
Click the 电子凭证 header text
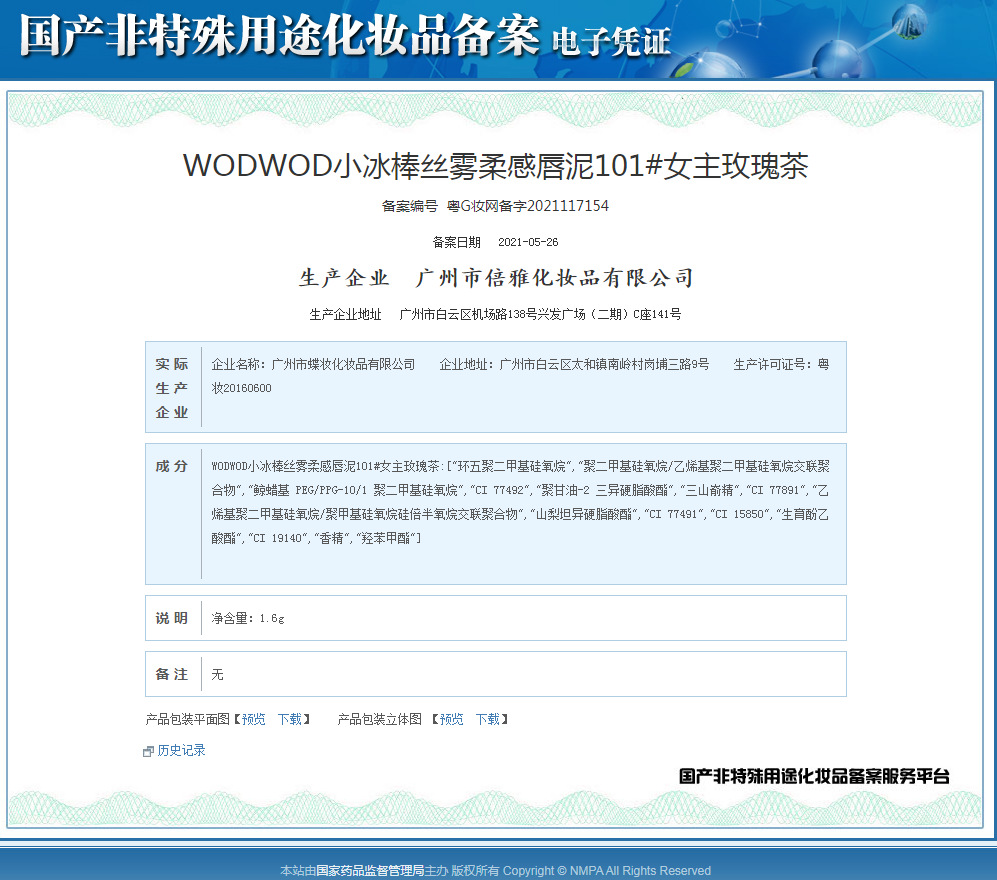(x=611, y=43)
